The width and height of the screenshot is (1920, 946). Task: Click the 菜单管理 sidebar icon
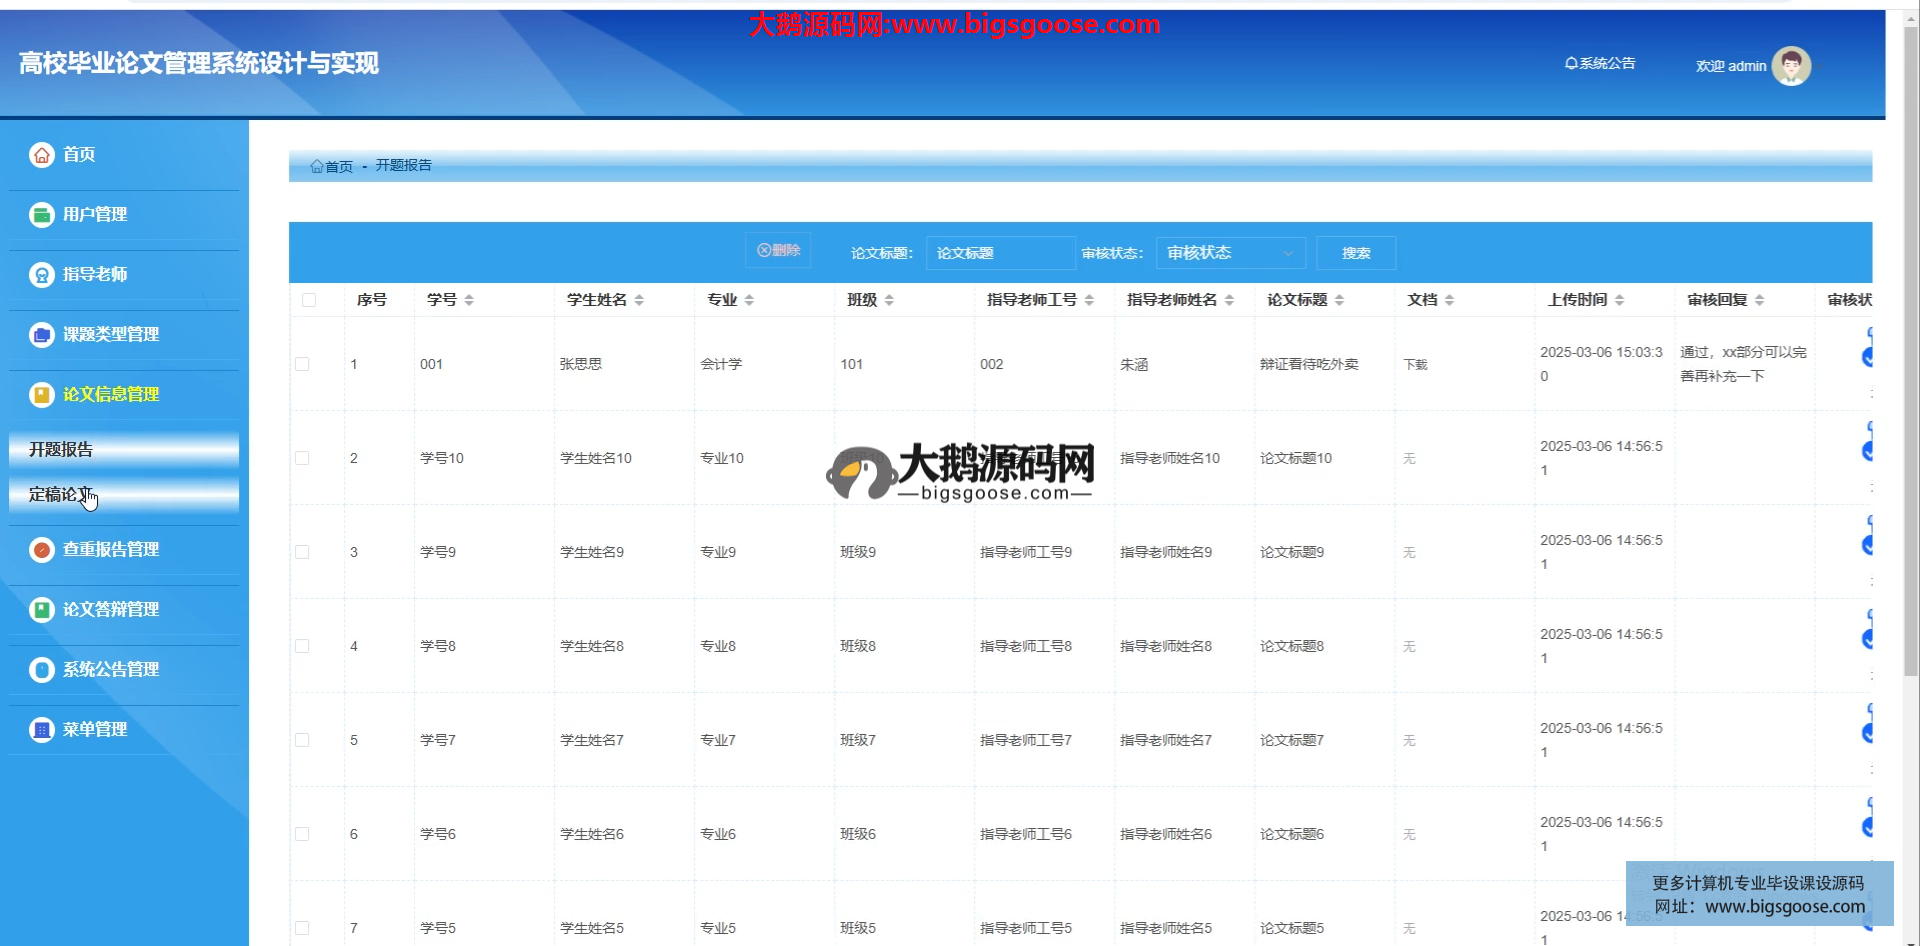coord(41,730)
